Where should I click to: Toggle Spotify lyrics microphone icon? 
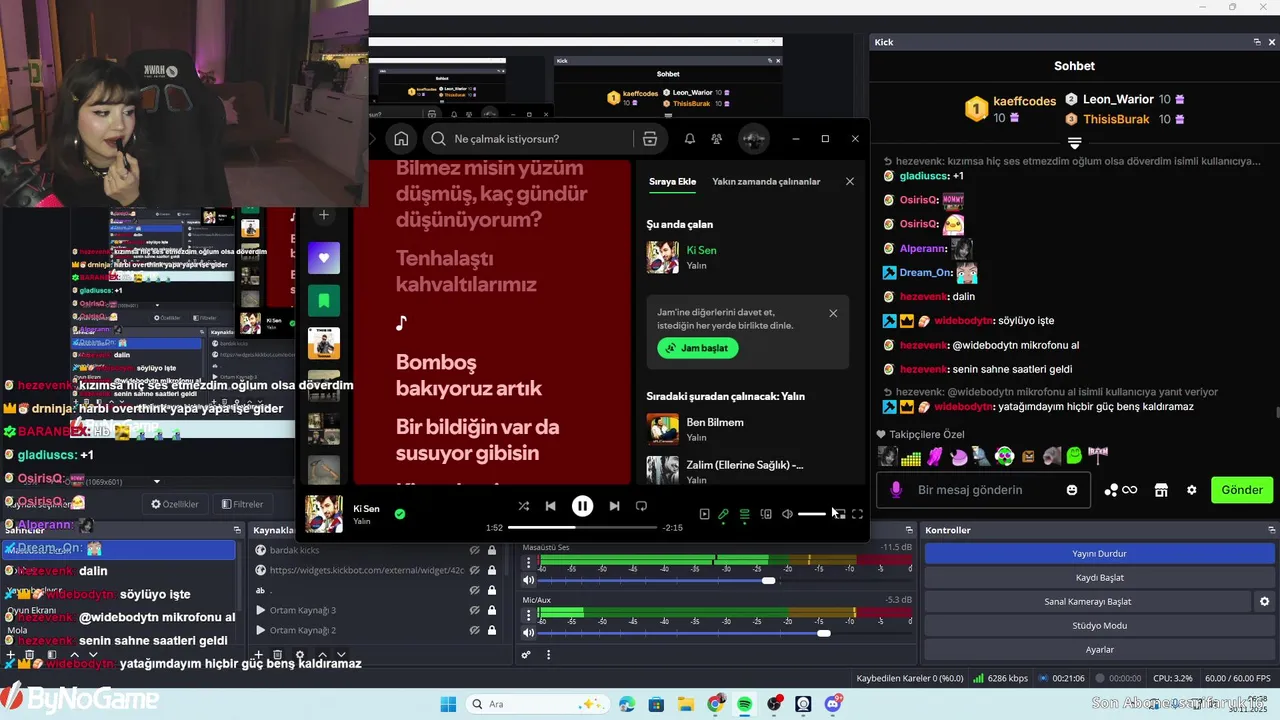tap(724, 514)
